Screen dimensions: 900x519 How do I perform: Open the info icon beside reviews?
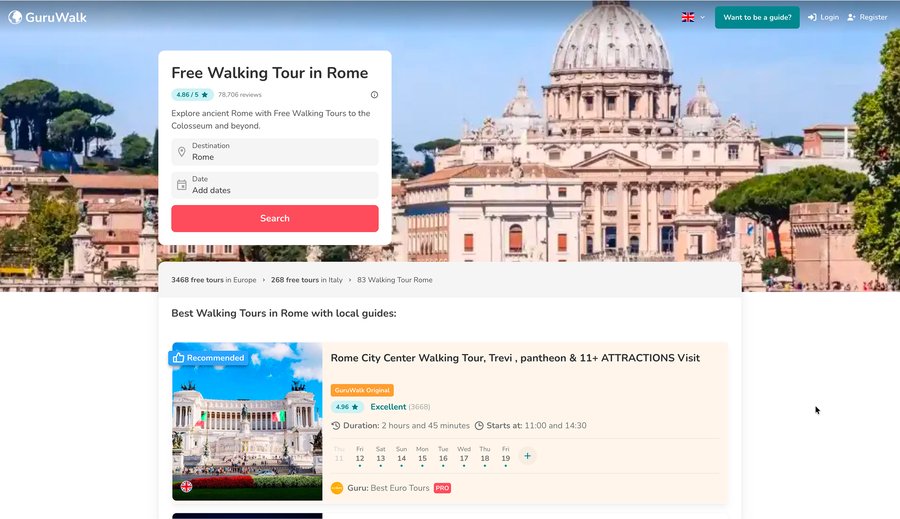374,95
